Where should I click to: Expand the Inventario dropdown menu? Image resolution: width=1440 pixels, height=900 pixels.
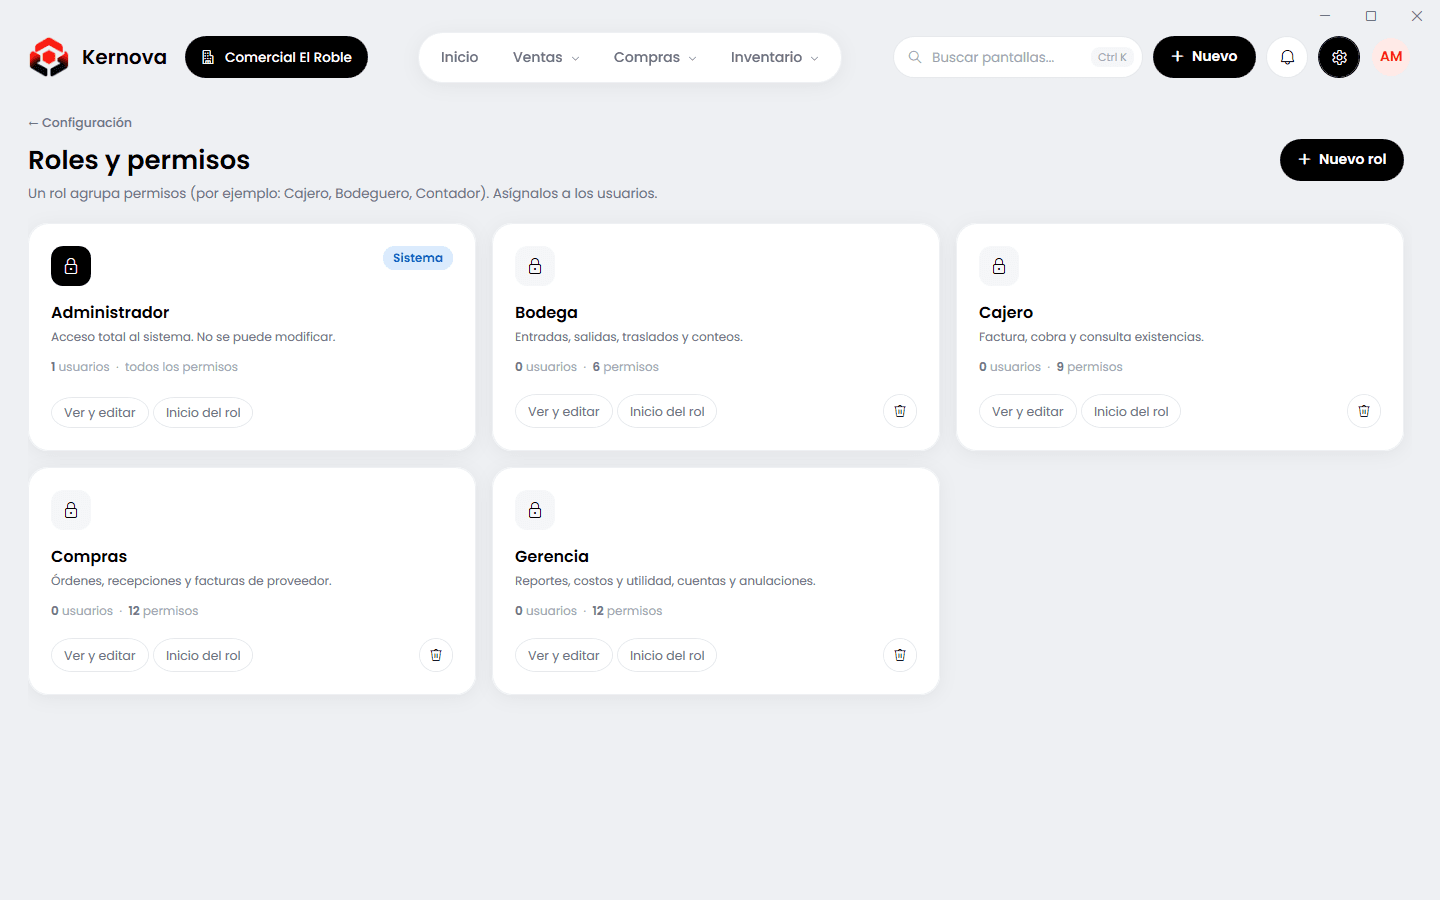[775, 57]
